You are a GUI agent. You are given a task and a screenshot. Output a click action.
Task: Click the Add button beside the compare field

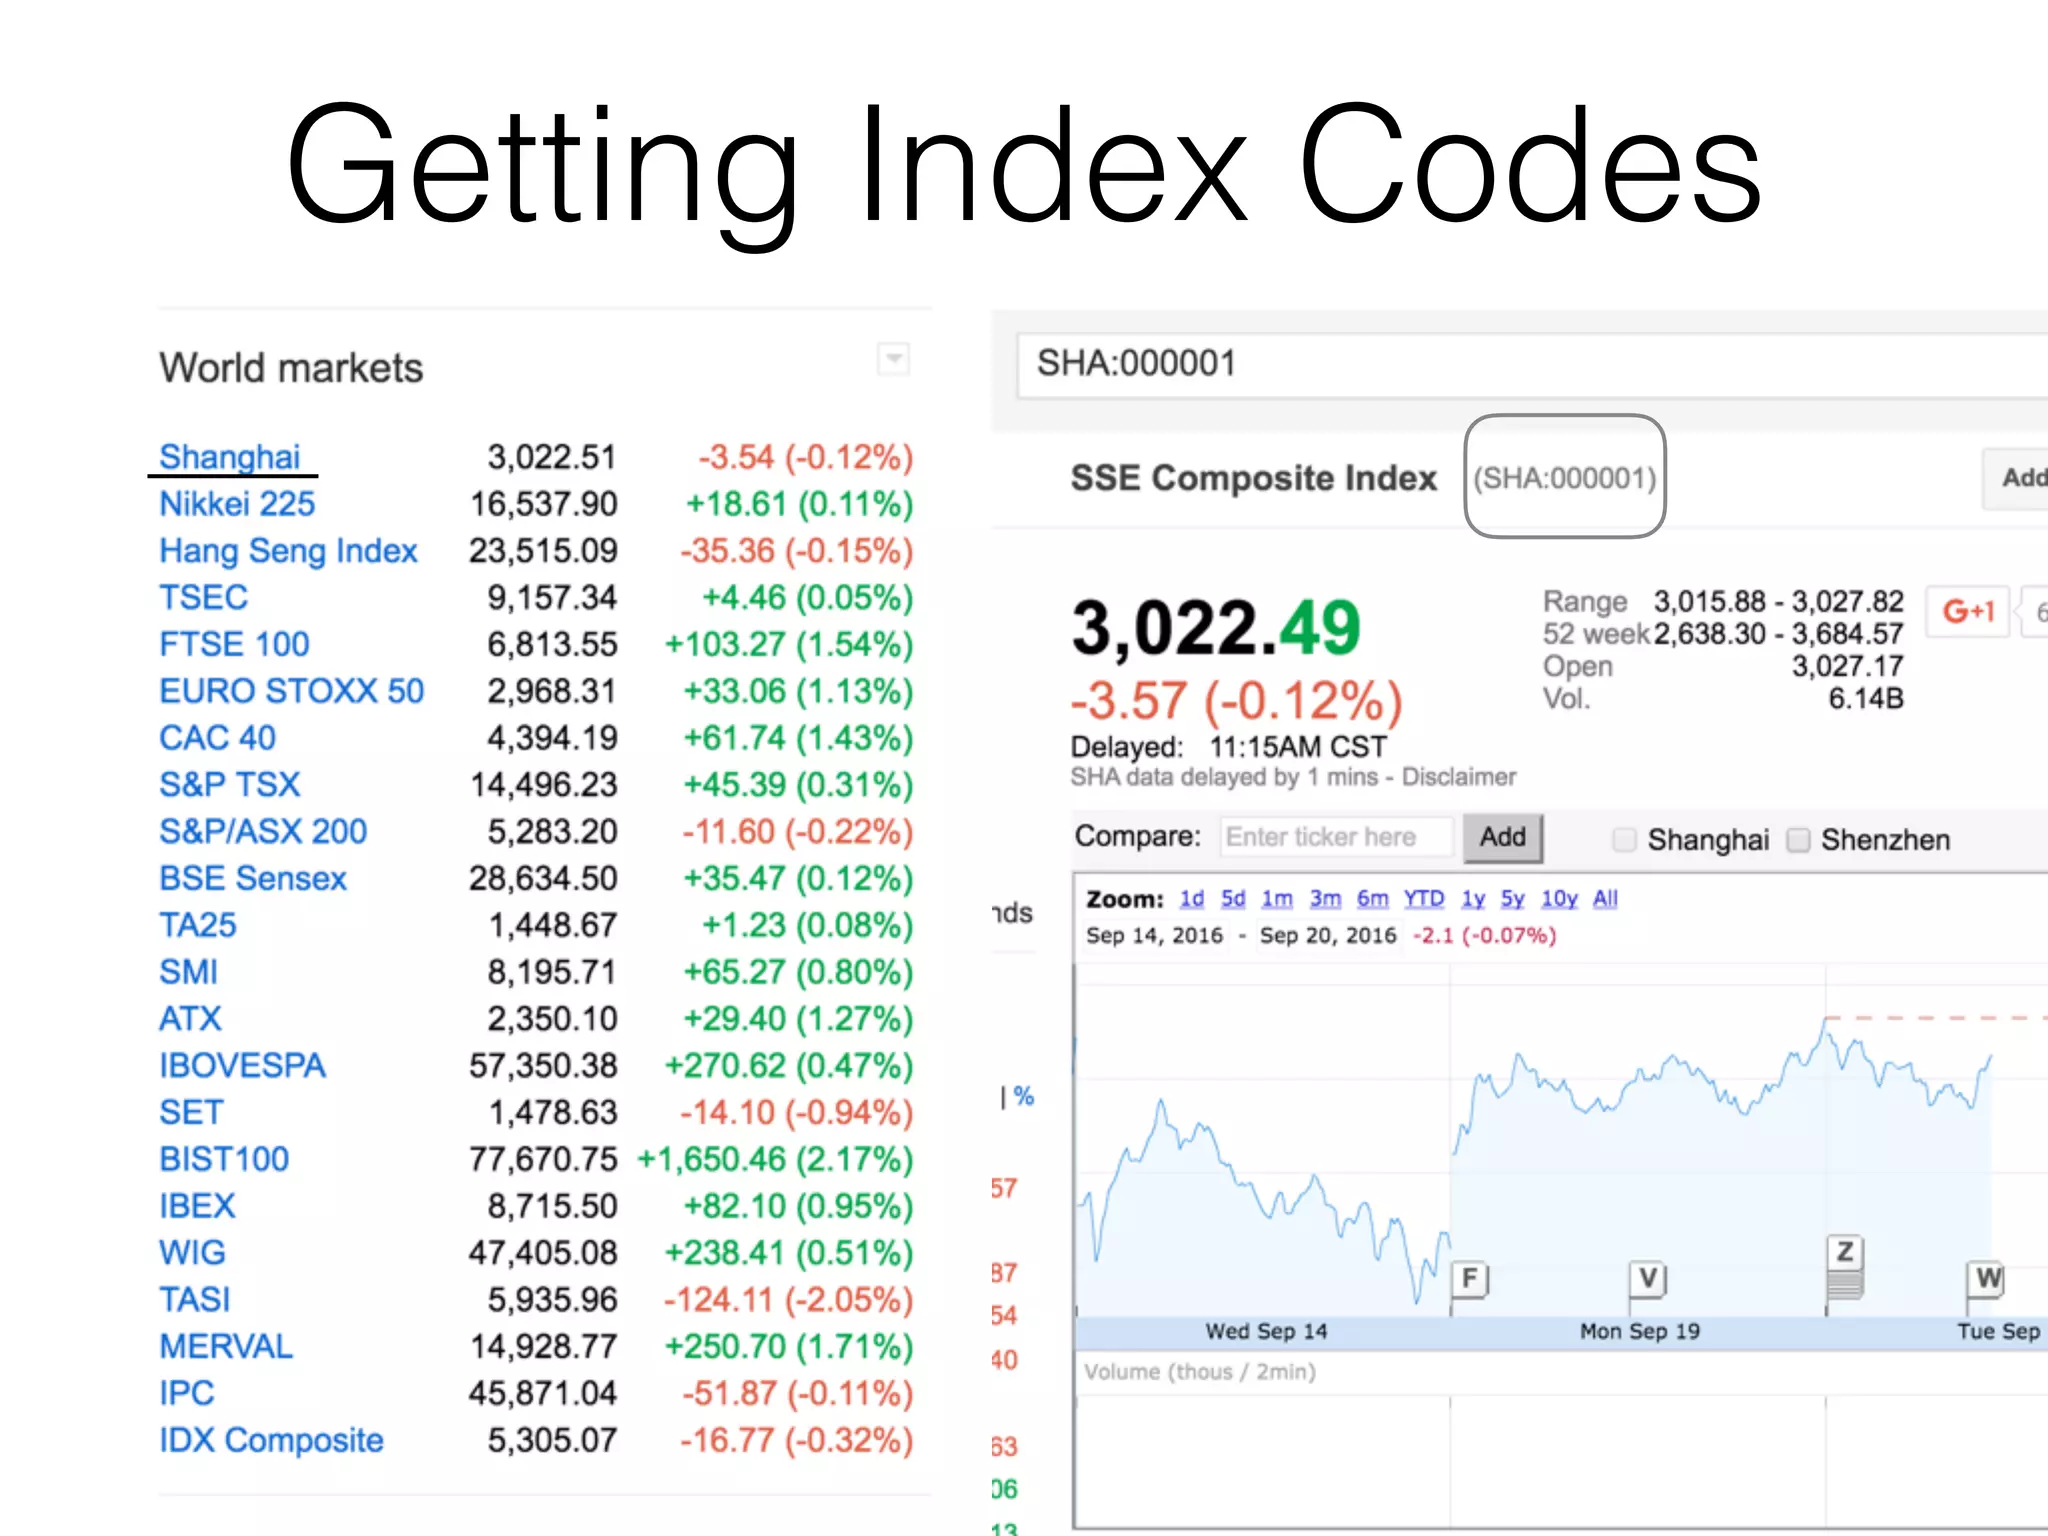pyautogui.click(x=1502, y=837)
